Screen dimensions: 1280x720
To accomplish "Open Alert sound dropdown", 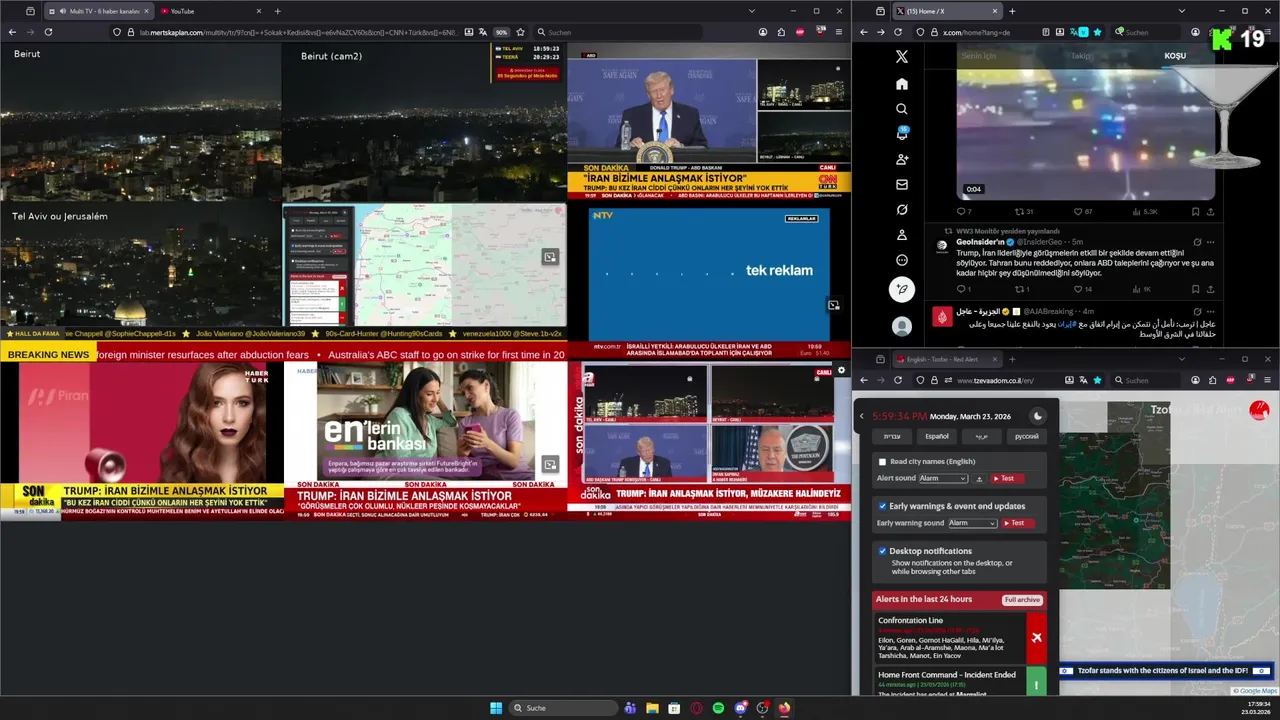I will click(x=943, y=479).
